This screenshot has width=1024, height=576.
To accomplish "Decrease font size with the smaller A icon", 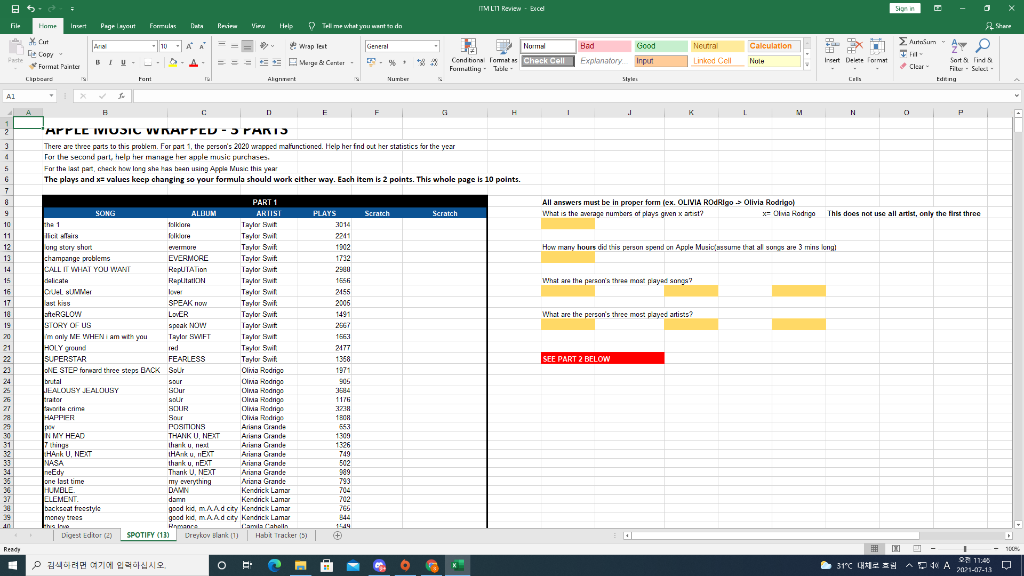I will (x=202, y=46).
